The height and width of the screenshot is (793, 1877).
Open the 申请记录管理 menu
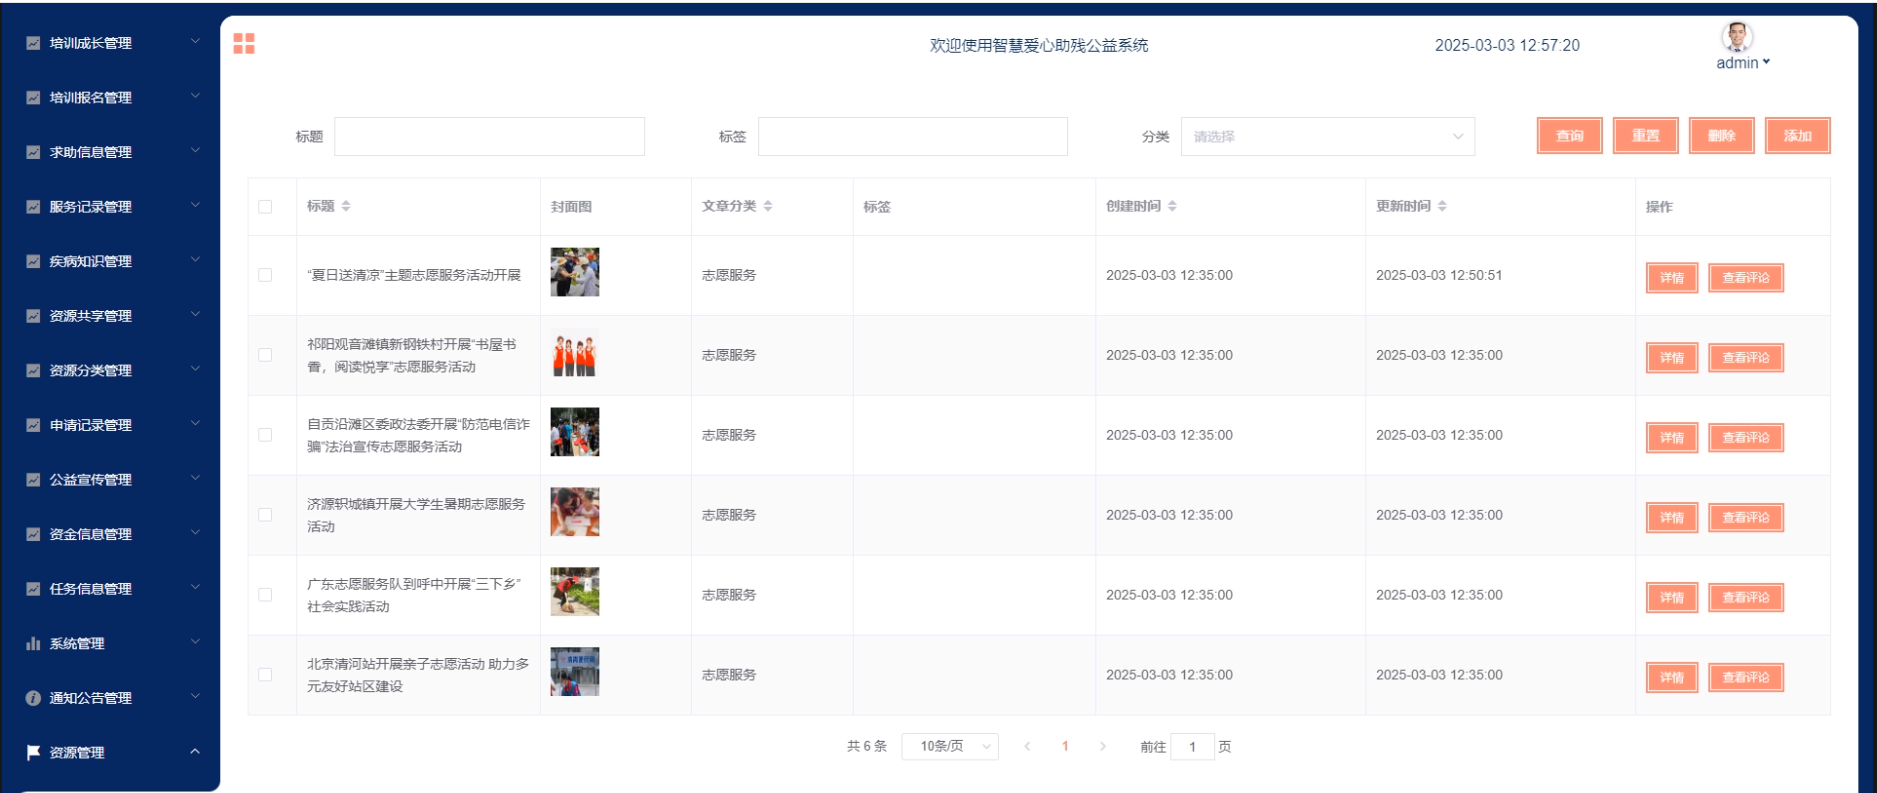click(110, 425)
